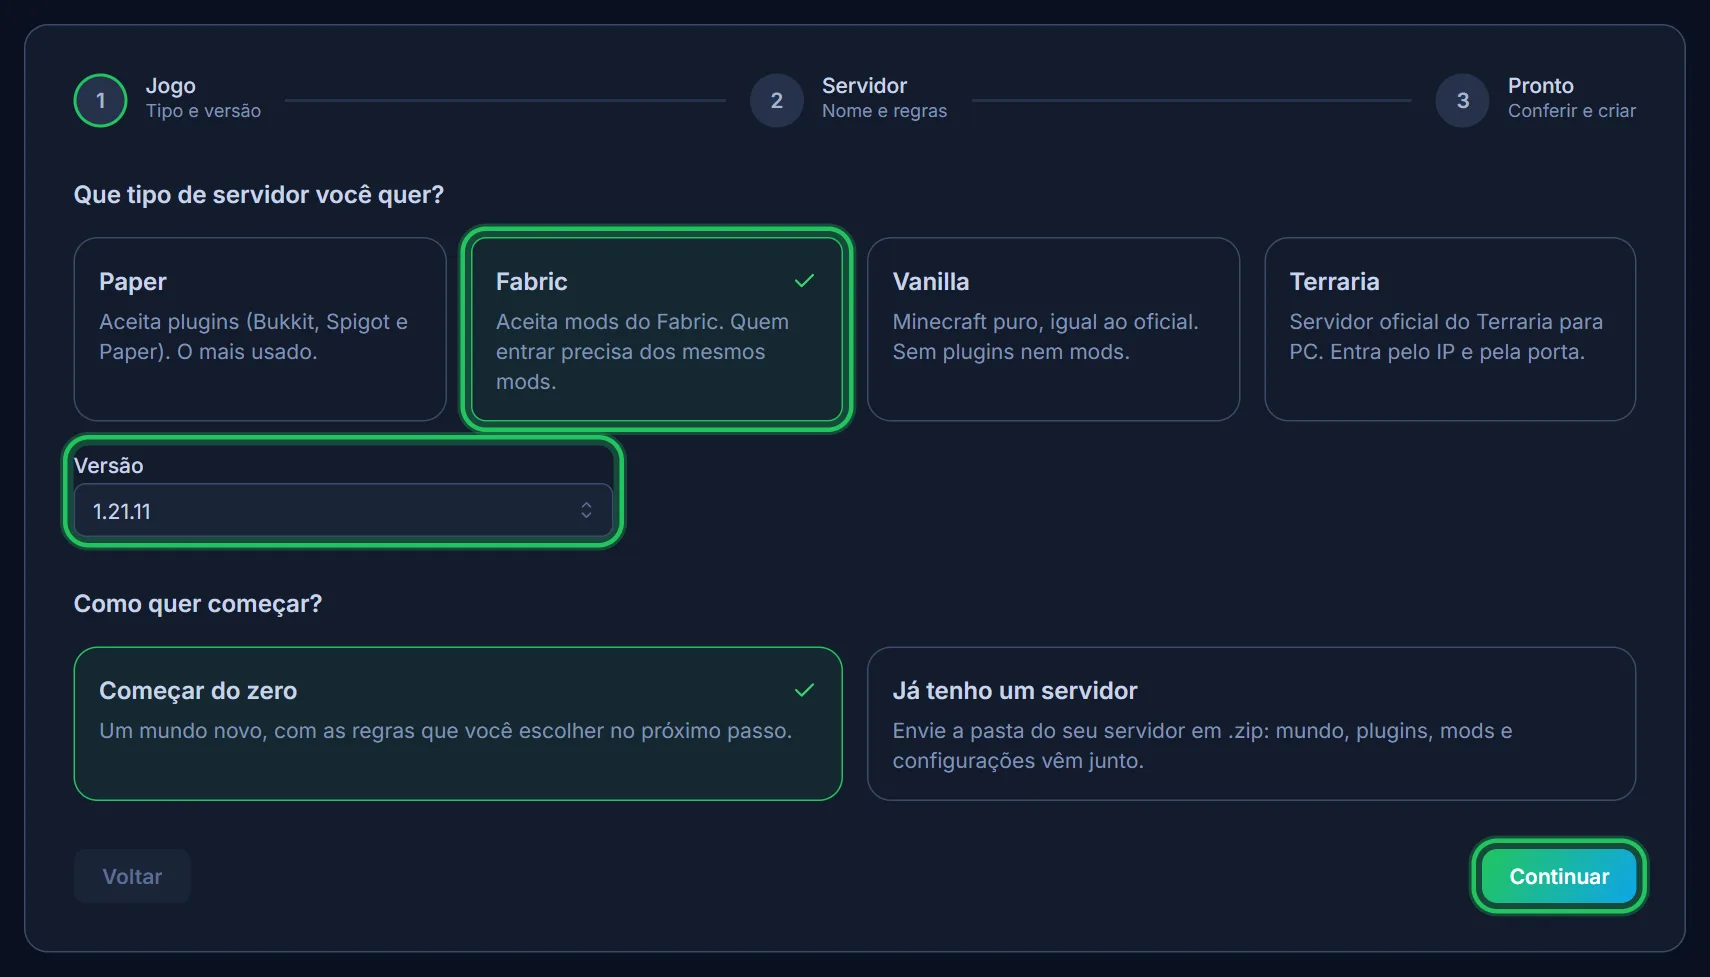Select the Fabric server type card
The width and height of the screenshot is (1710, 977).
657,329
